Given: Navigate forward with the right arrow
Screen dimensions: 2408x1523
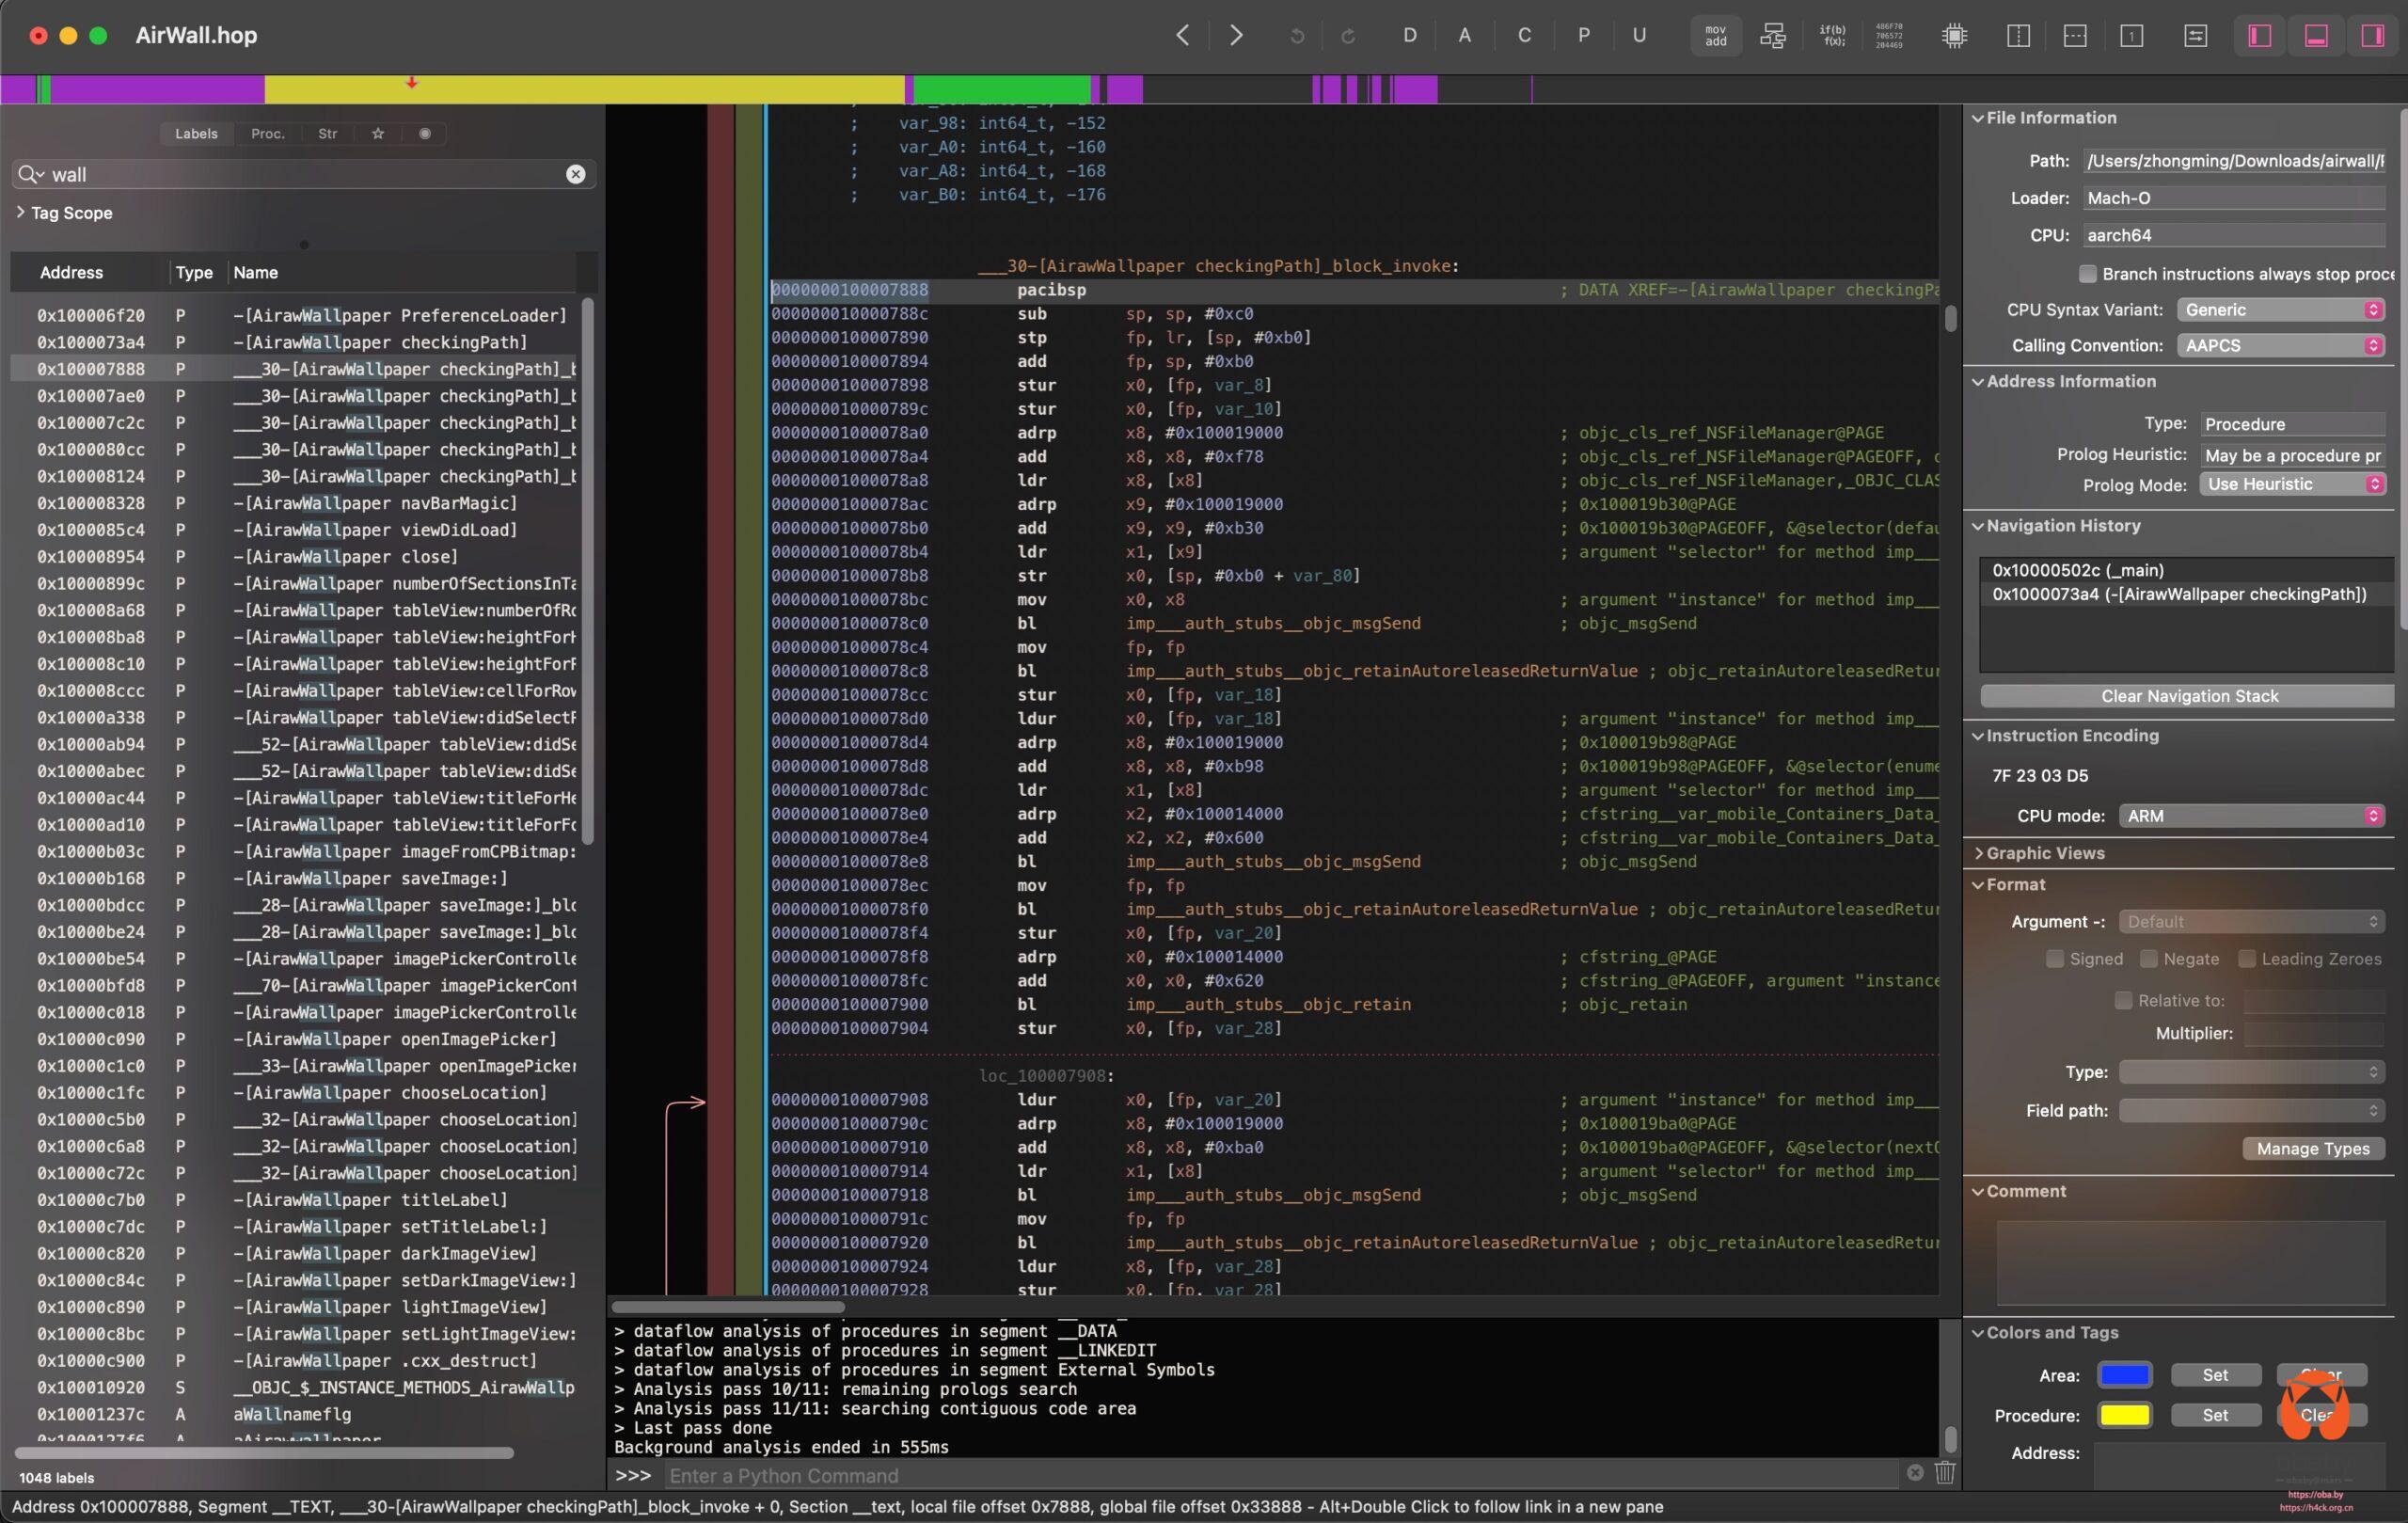Looking at the screenshot, I should pyautogui.click(x=1236, y=35).
